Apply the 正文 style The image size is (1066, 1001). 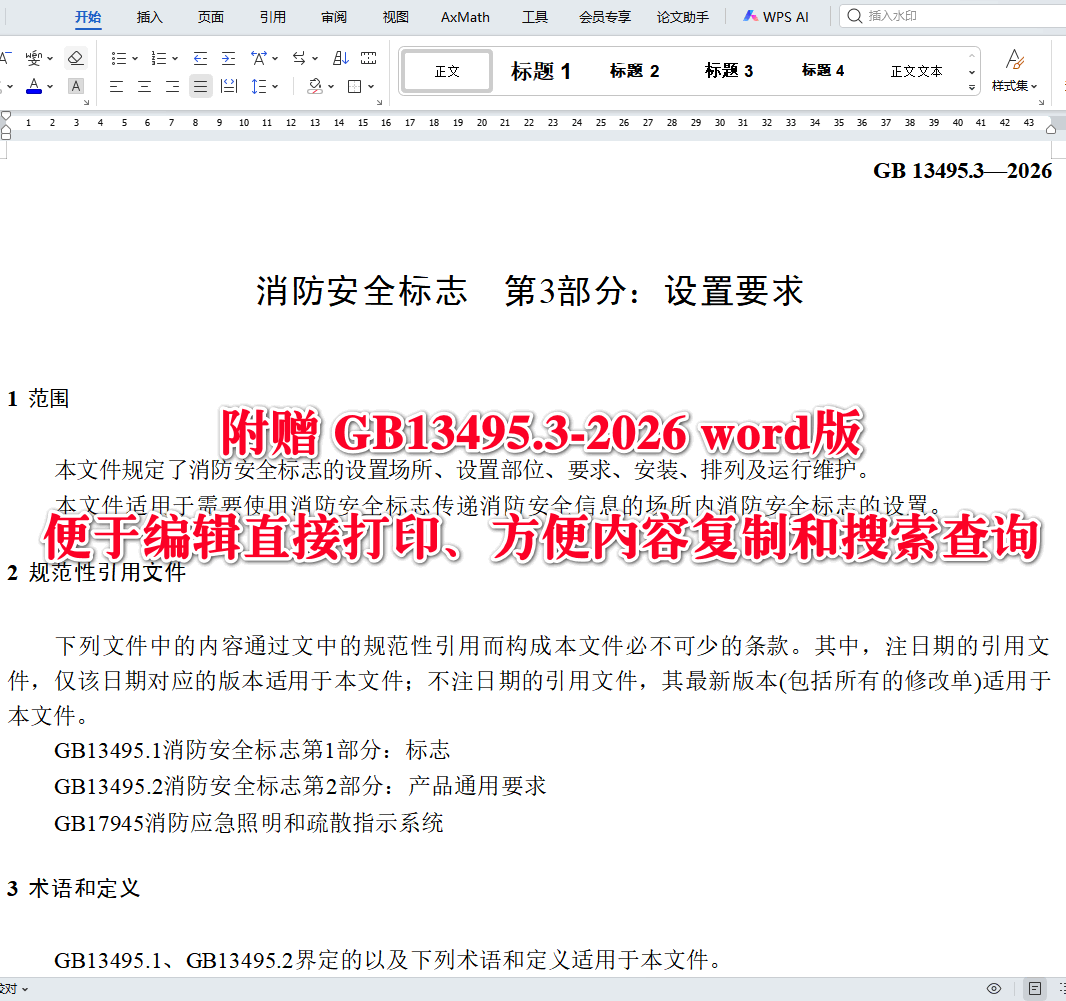pos(445,70)
